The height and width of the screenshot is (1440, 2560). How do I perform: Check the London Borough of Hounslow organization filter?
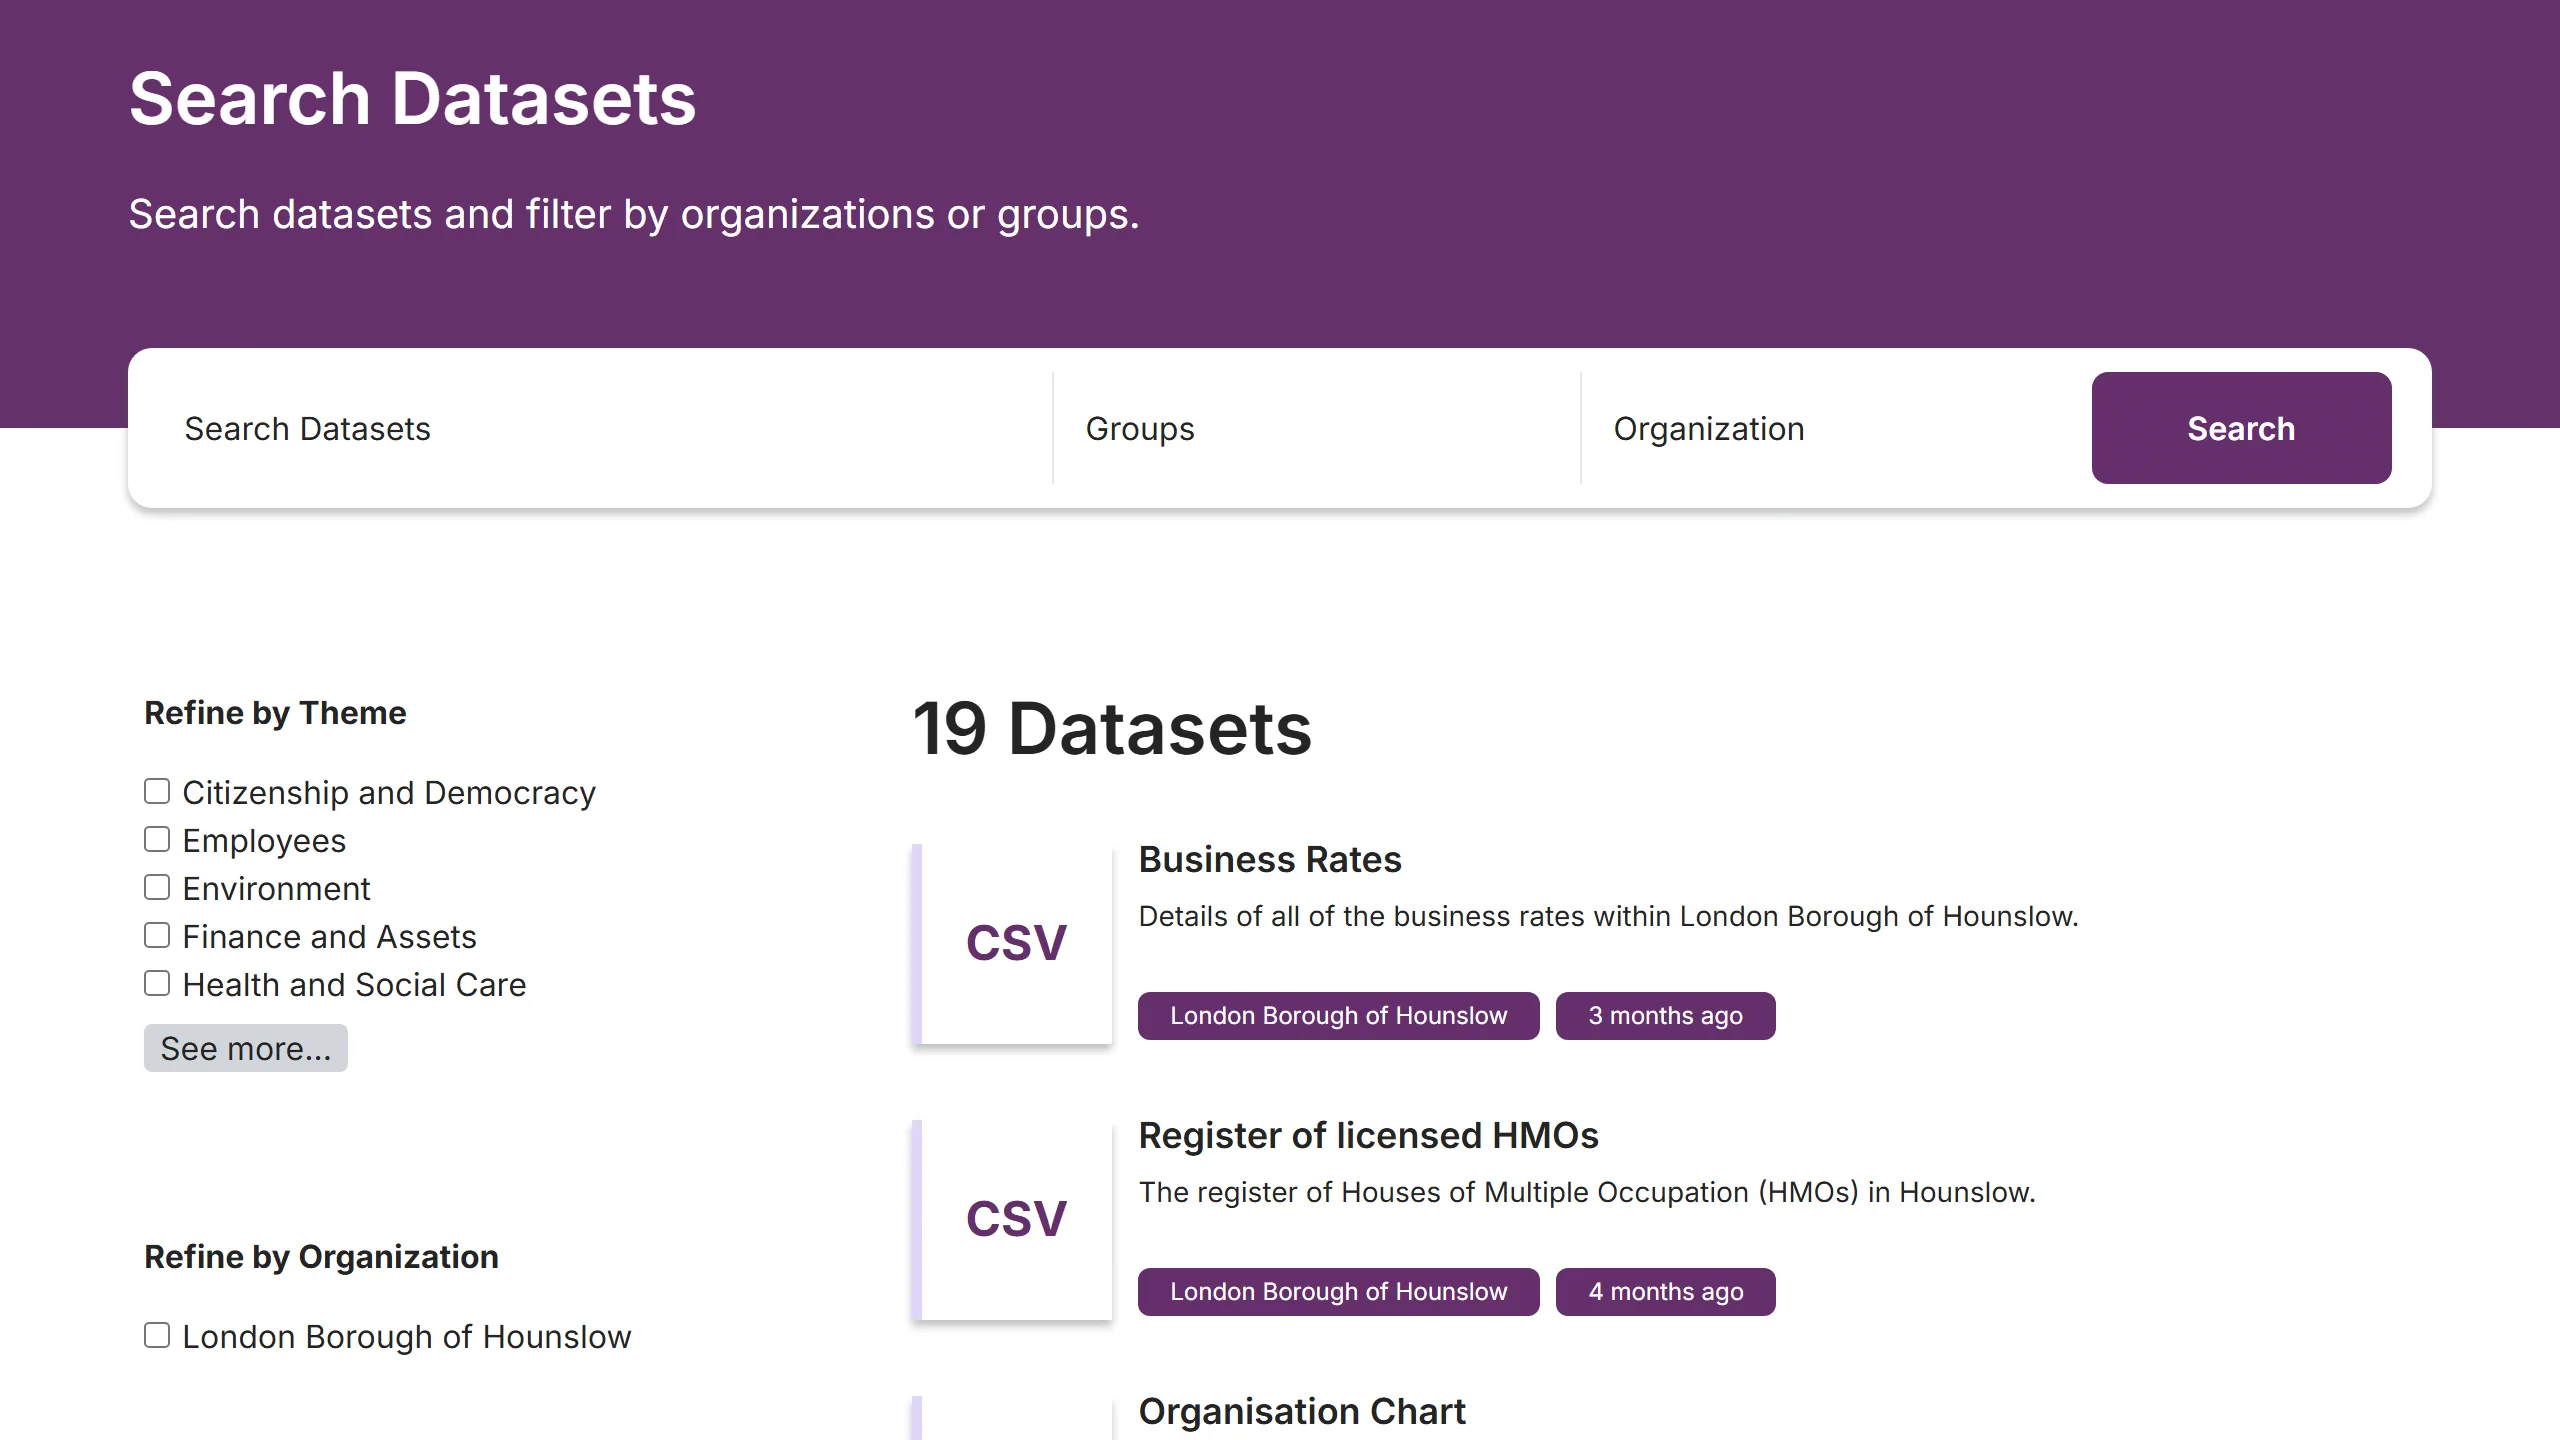(x=157, y=1335)
